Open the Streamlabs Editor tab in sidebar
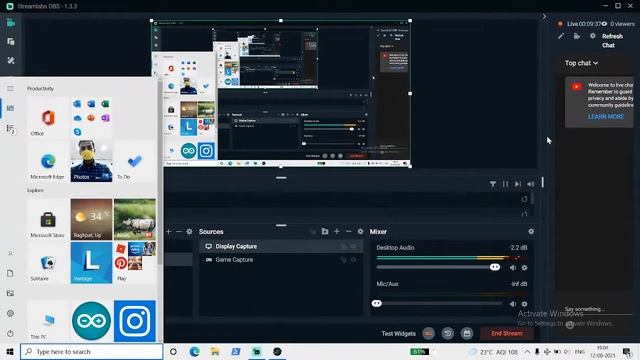 click(x=11, y=23)
